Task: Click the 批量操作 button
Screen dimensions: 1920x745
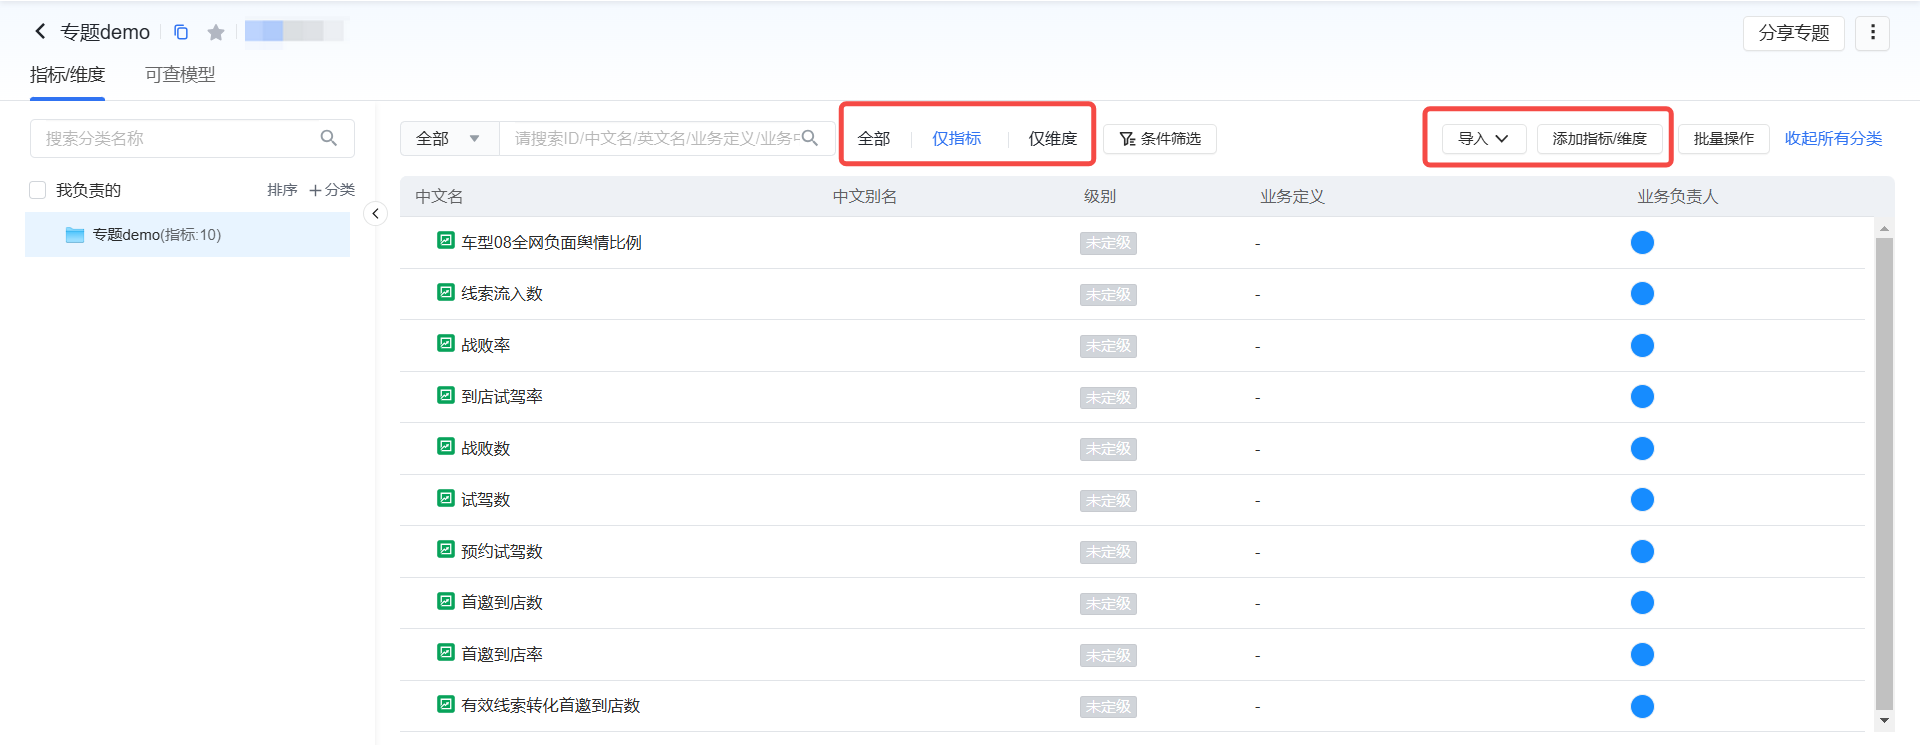Action: tap(1724, 138)
